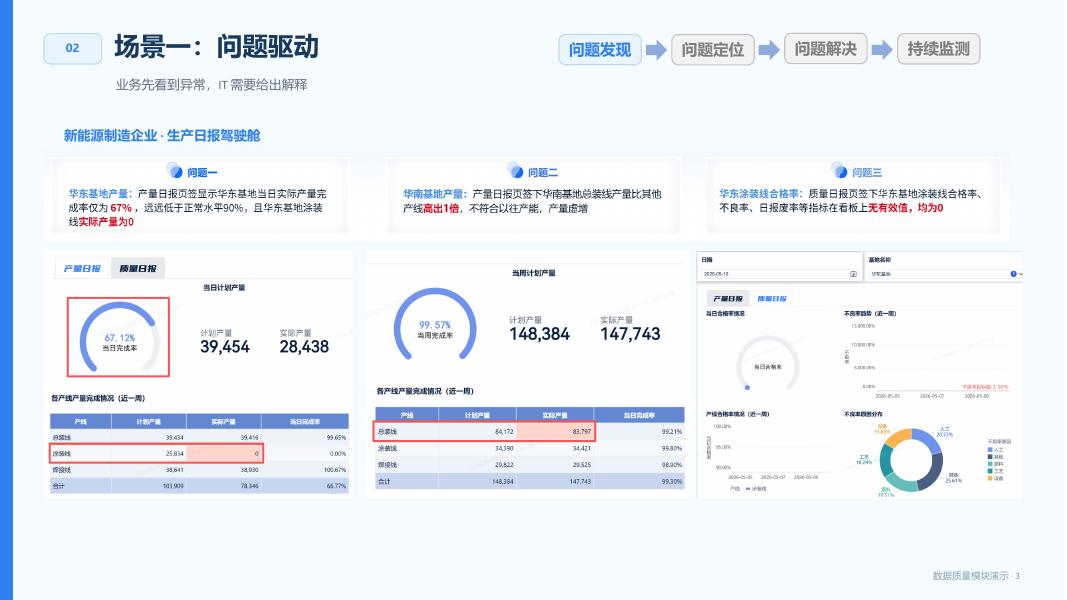The width and height of the screenshot is (1067, 600).
Task: Click the blue sphere icon beside 问题二
Action: point(515,171)
